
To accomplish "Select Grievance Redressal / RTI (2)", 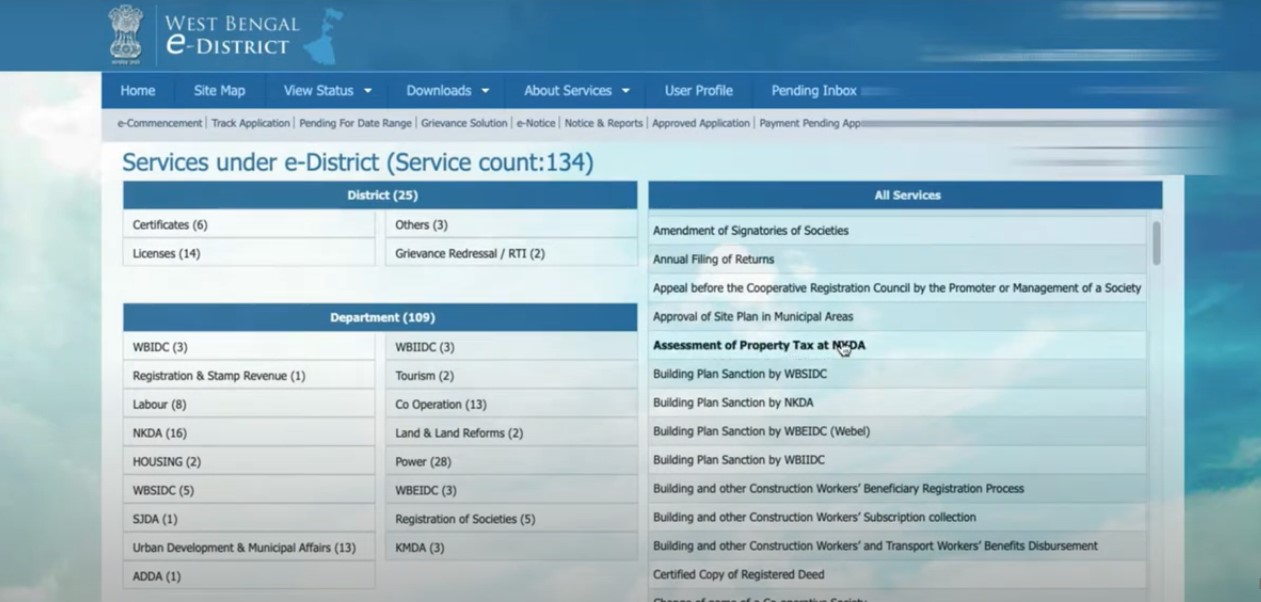I will (x=511, y=254).
